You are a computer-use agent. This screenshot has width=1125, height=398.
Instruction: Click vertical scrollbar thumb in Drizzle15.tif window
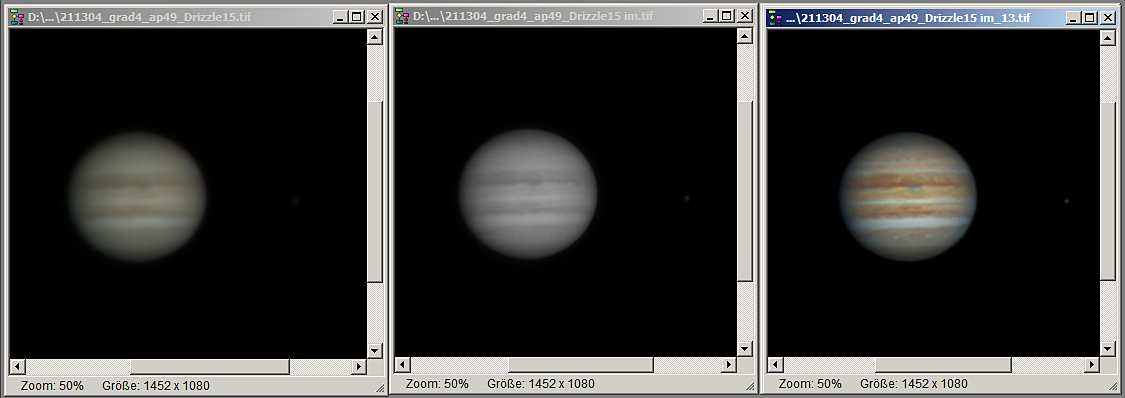coord(375,191)
